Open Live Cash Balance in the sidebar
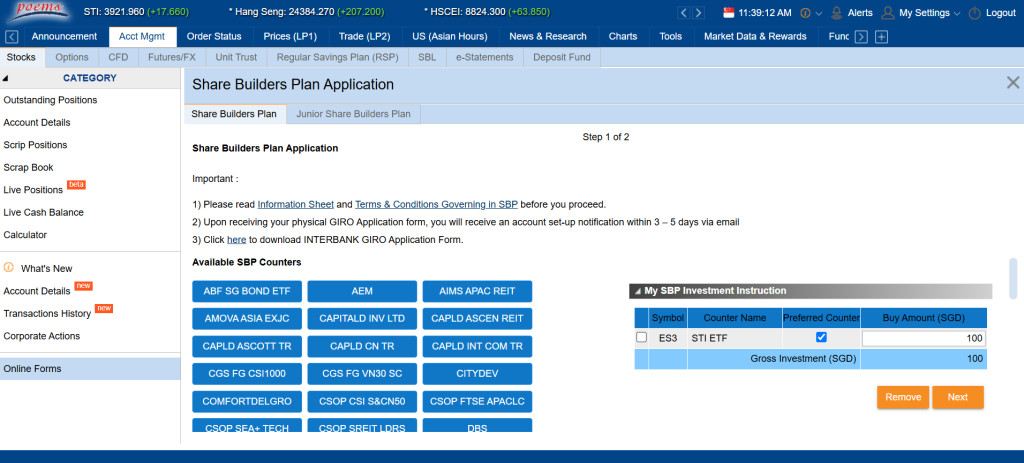 (44, 212)
